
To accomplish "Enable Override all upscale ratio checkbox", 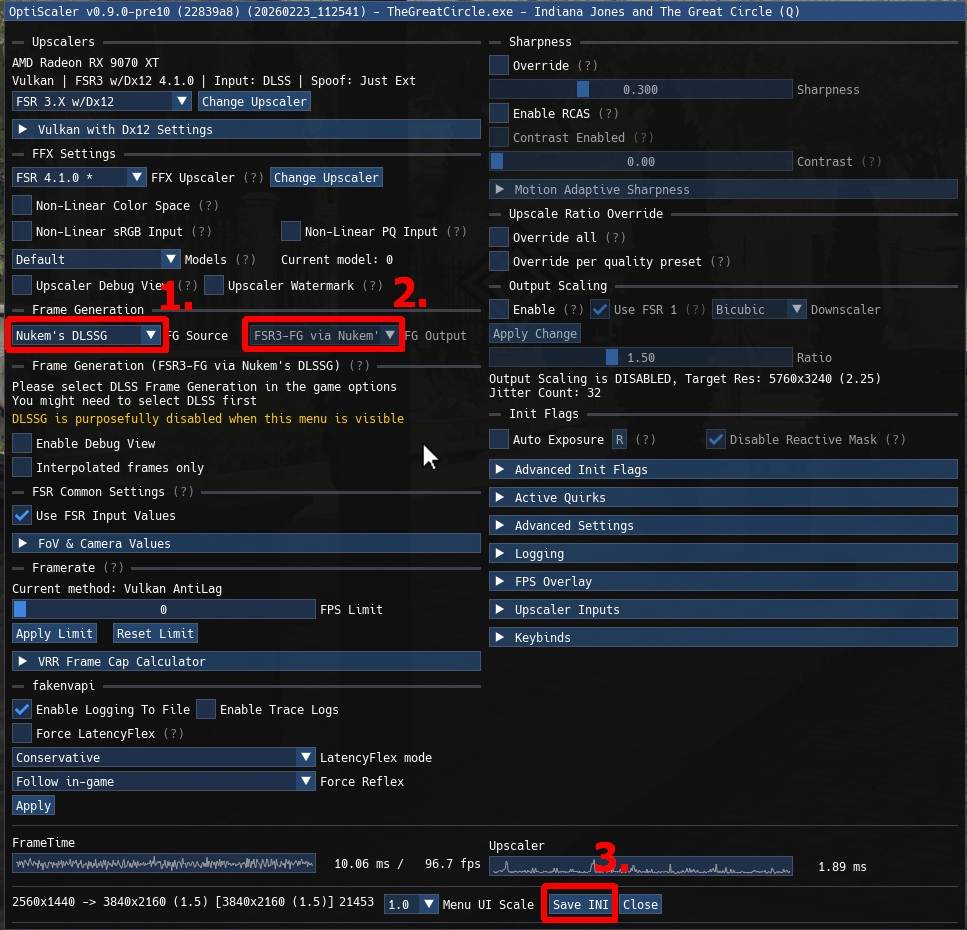I will pos(499,237).
